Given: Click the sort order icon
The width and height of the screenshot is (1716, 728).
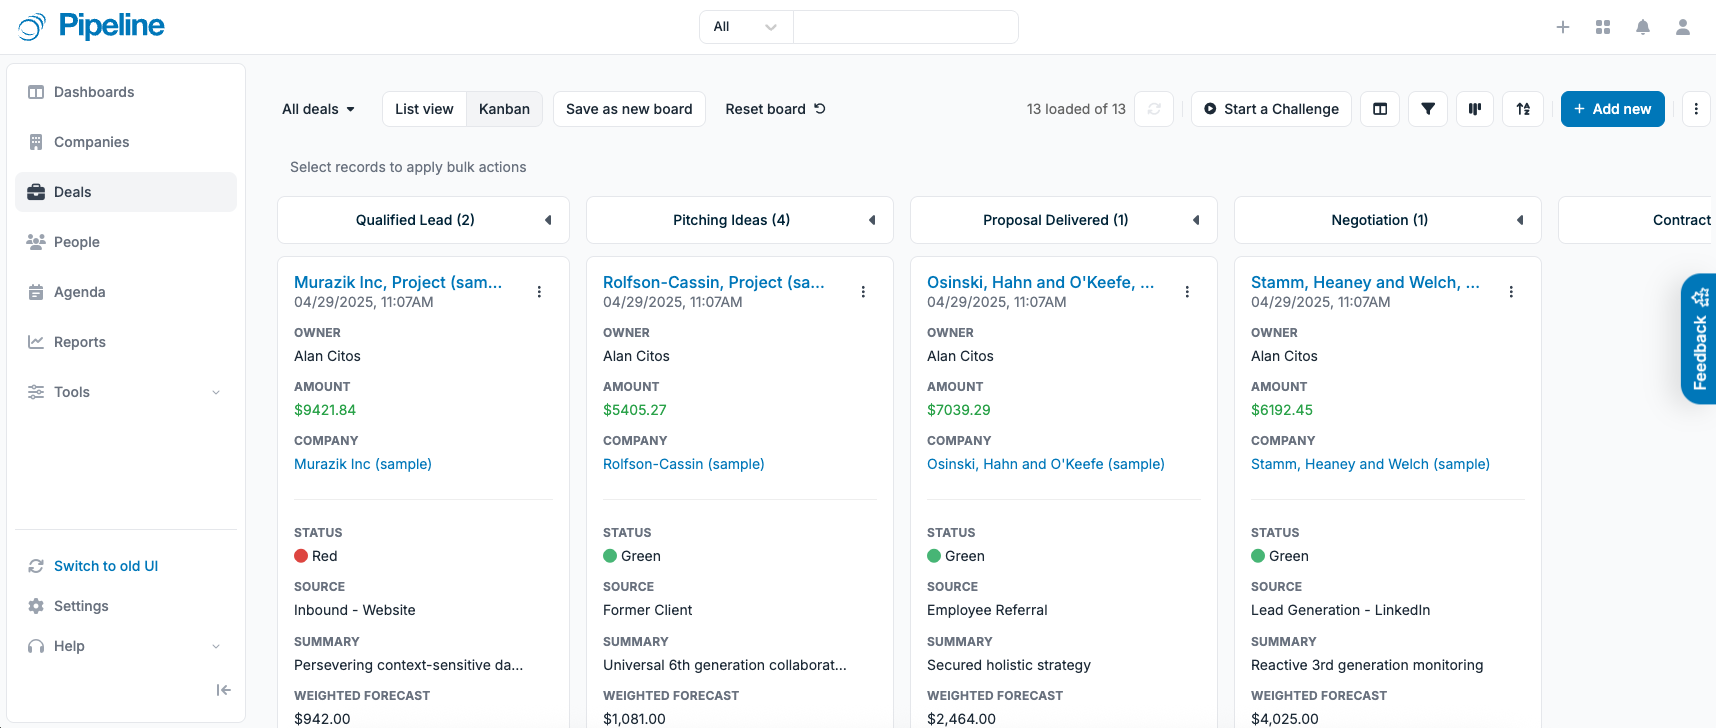Looking at the screenshot, I should [x=1523, y=109].
